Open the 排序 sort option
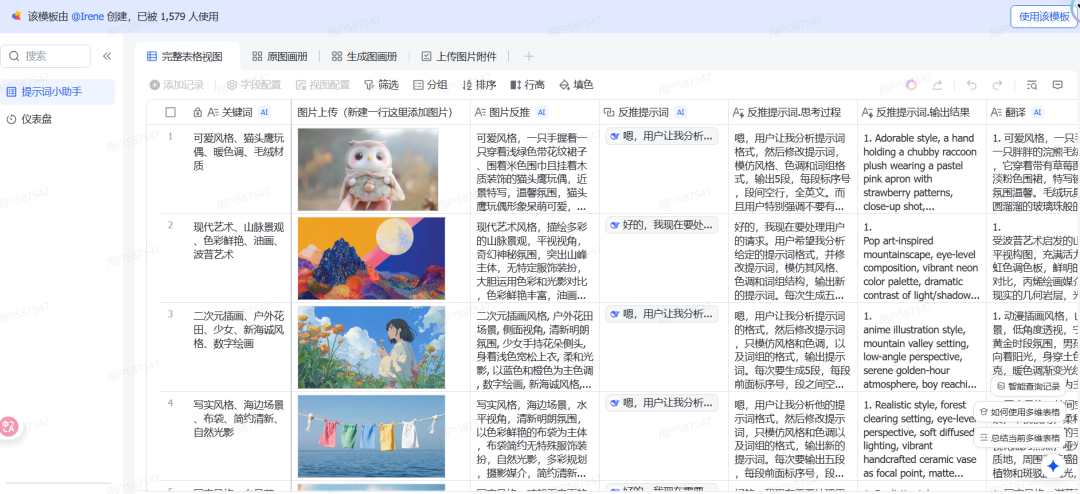This screenshot has height=494, width=1080. [x=479, y=85]
